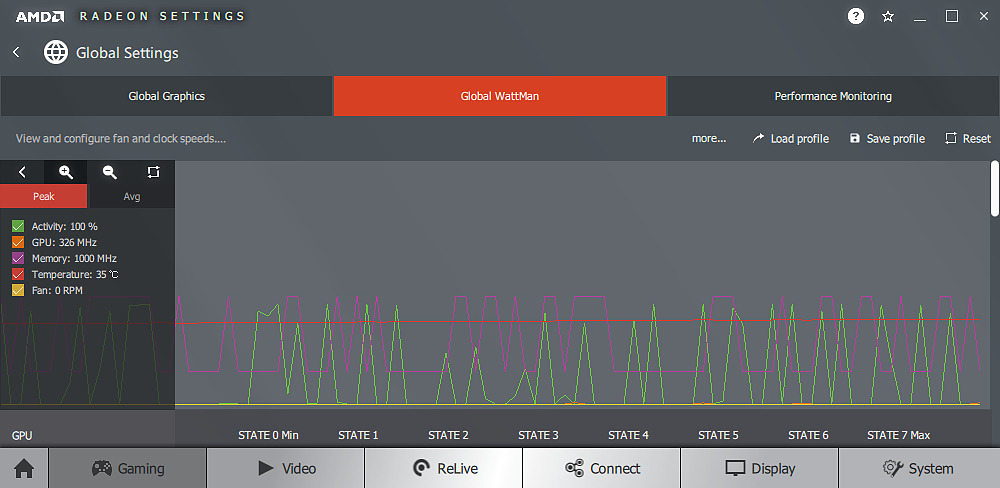Zoom out the graph with the magnifier minus
Screen dimensions: 1000x488
tap(110, 172)
